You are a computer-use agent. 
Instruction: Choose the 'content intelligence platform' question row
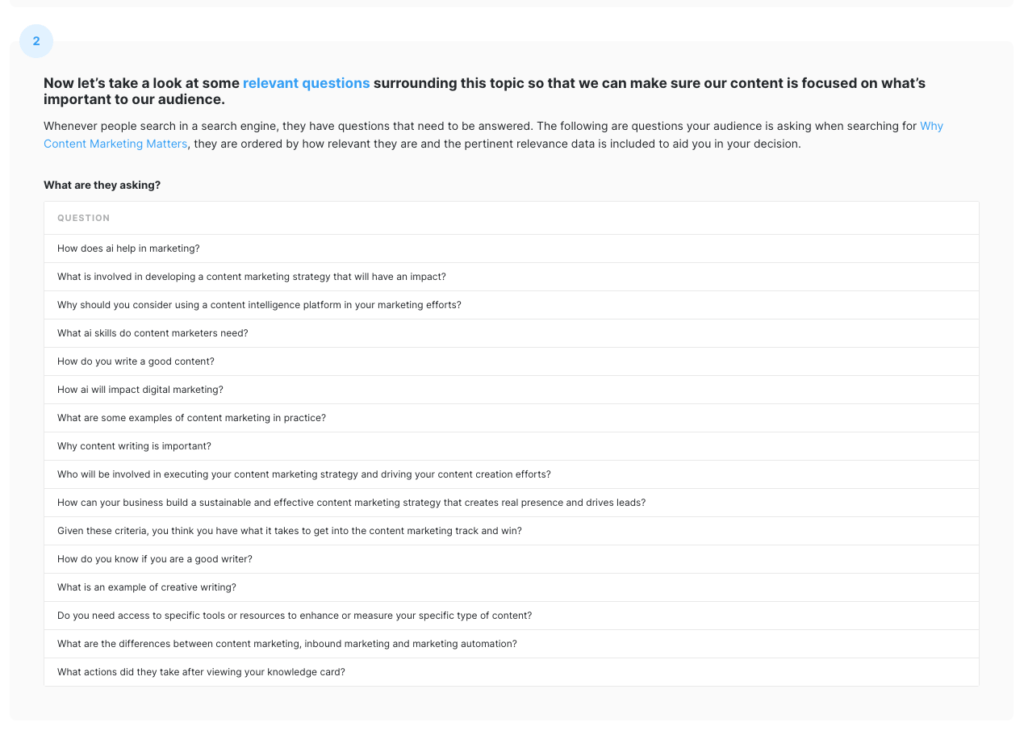point(259,305)
